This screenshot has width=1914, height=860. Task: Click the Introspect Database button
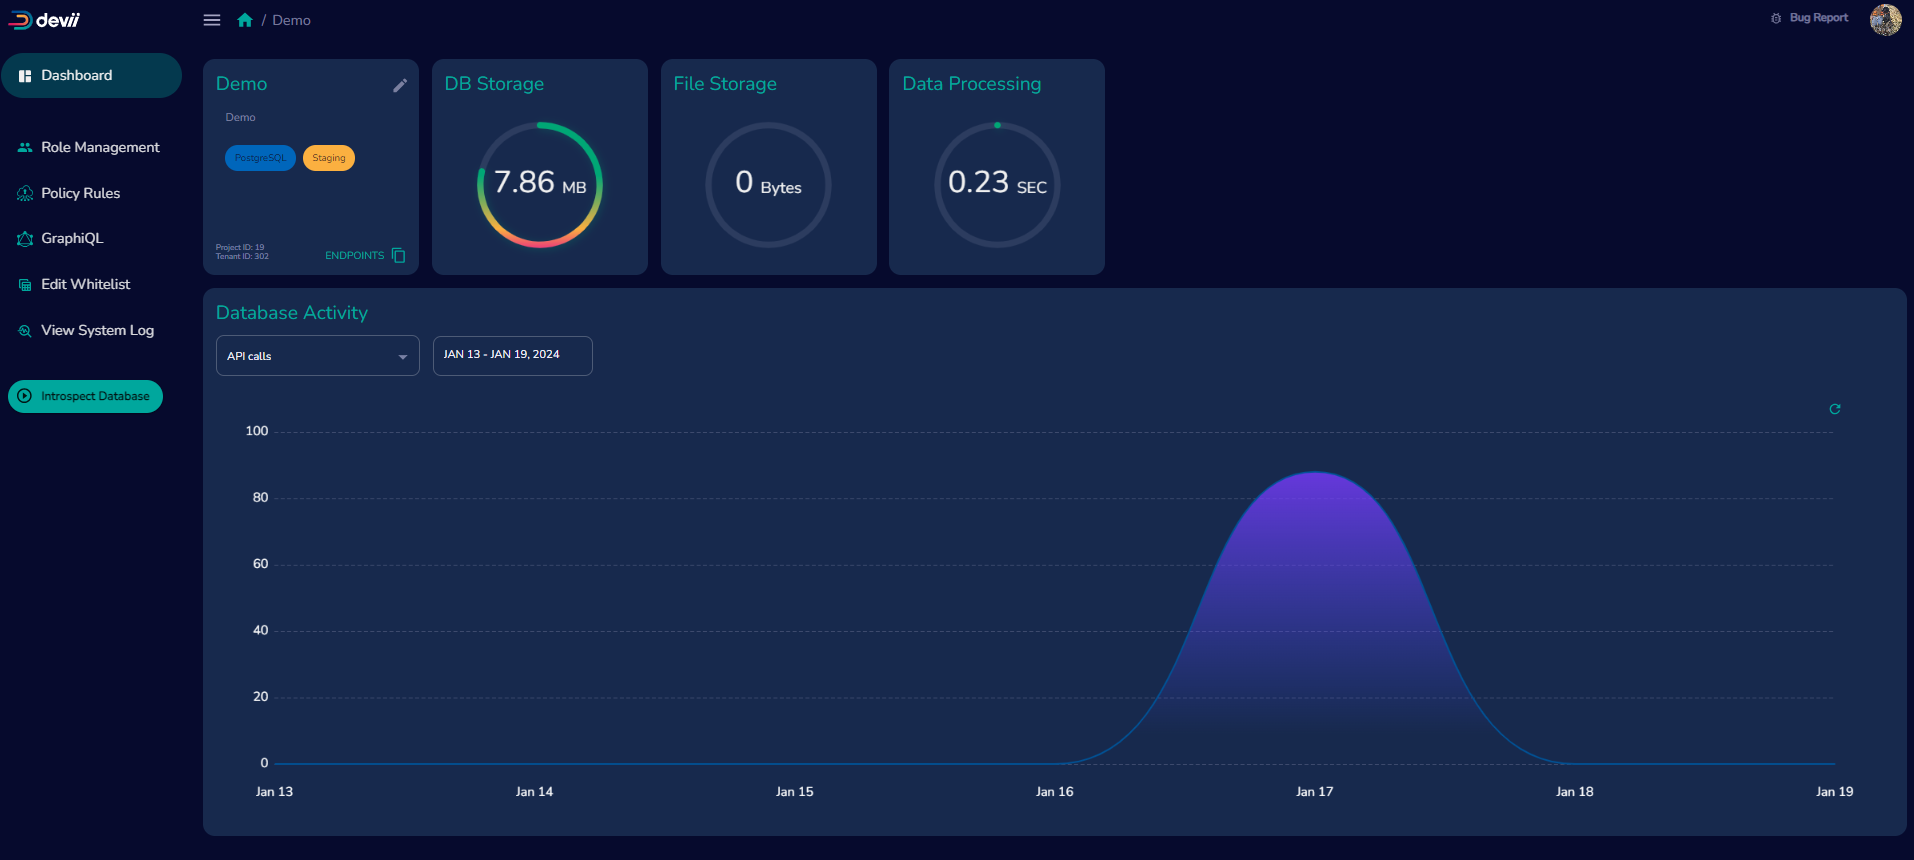click(85, 396)
